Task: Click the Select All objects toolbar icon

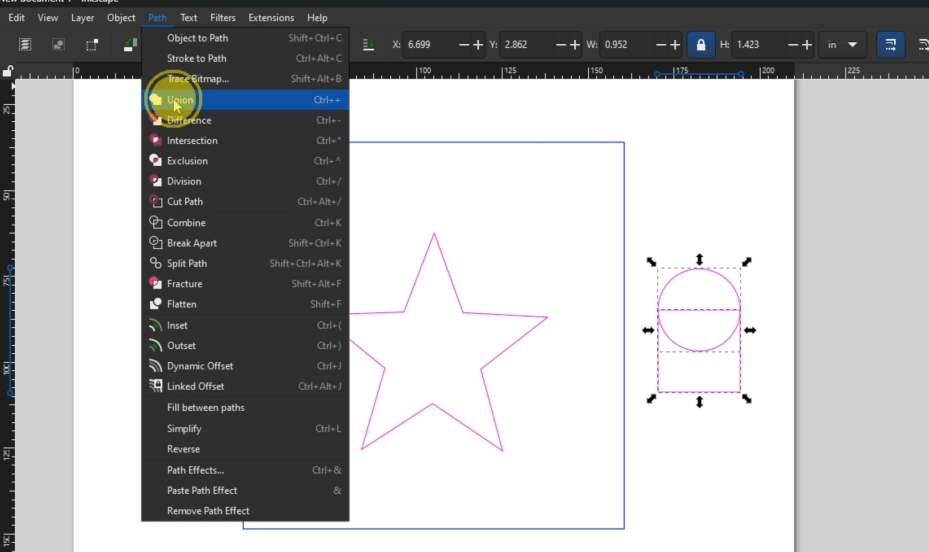Action: tap(25, 45)
